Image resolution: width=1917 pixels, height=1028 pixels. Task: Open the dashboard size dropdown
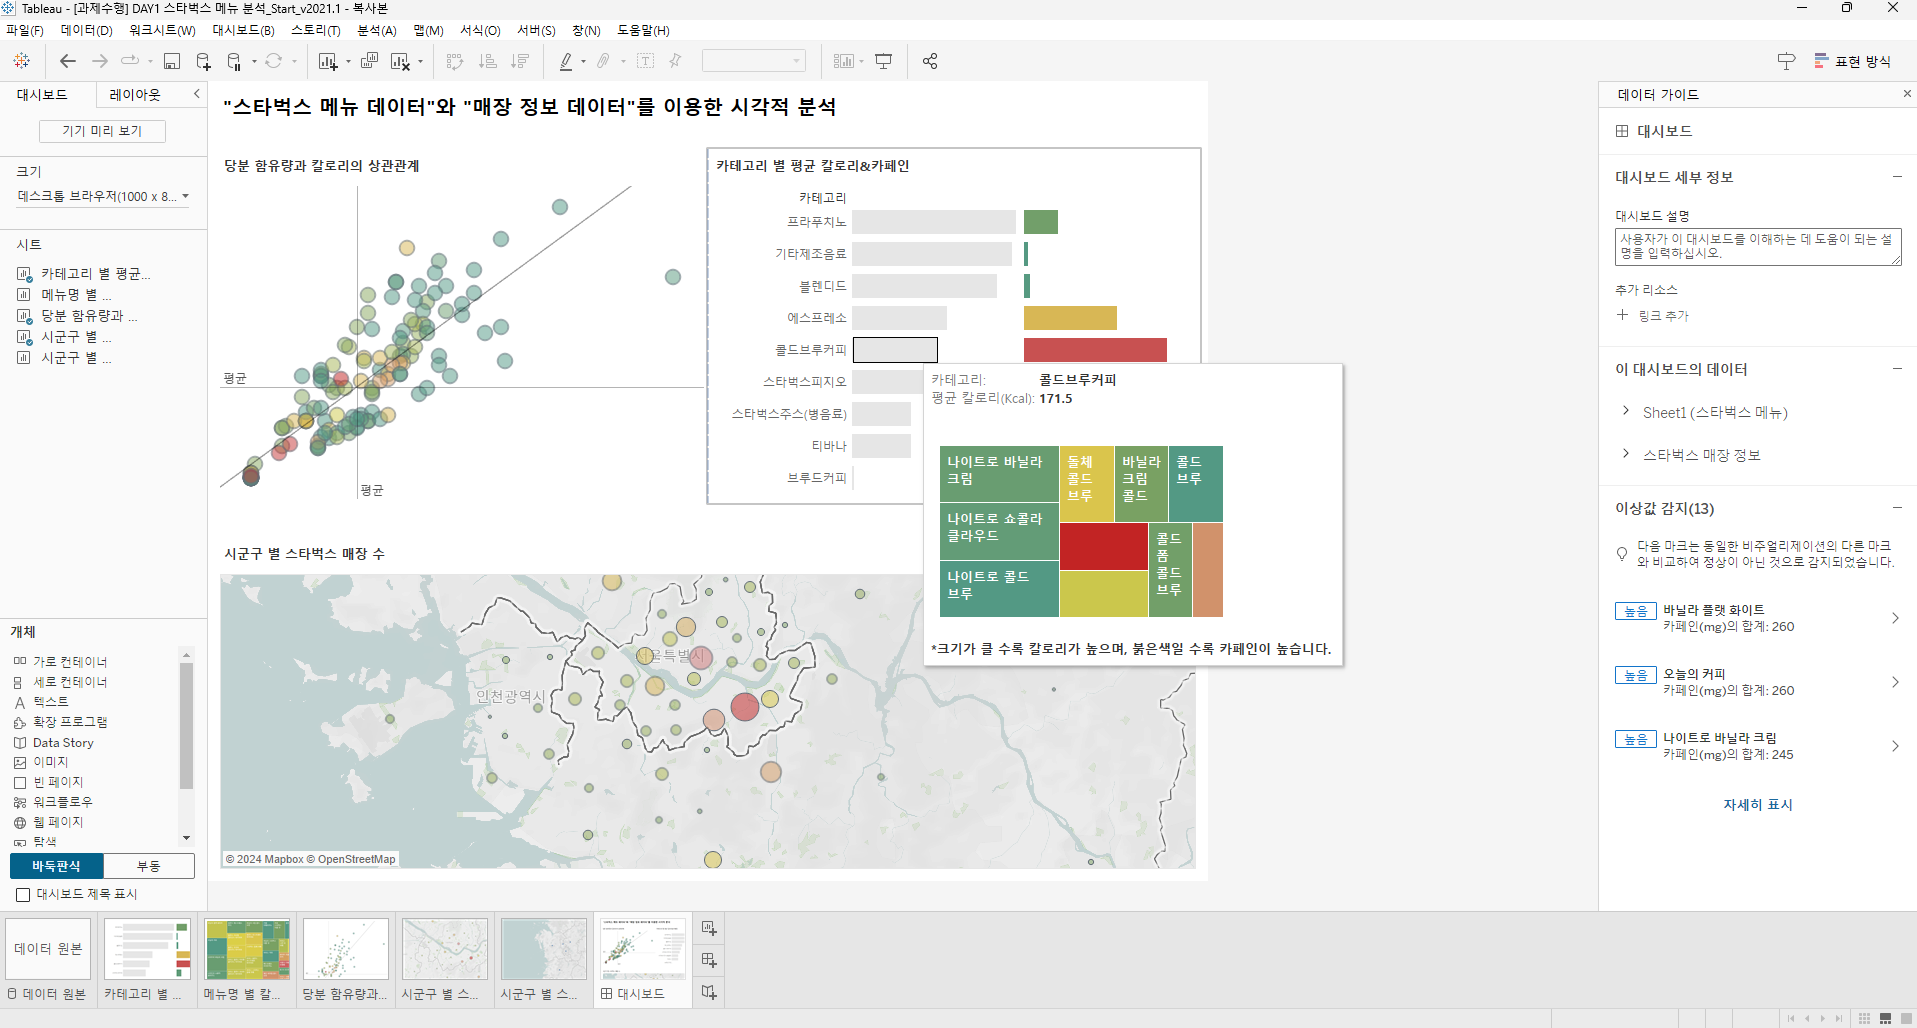tap(103, 196)
